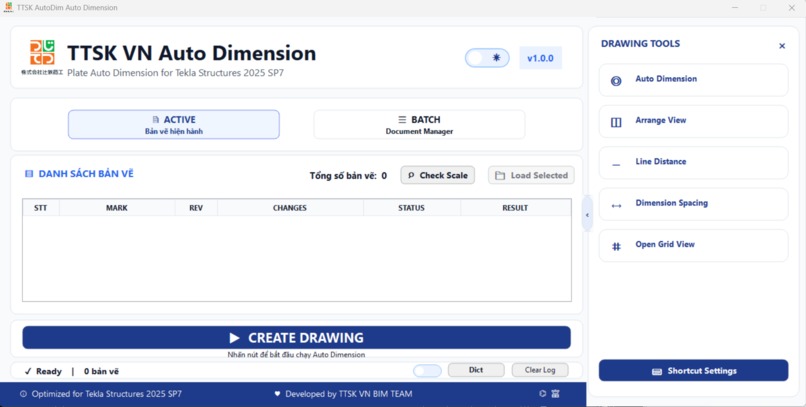Start CREATE DRAWING
Image resolution: width=806 pixels, height=407 pixels.
[297, 338]
